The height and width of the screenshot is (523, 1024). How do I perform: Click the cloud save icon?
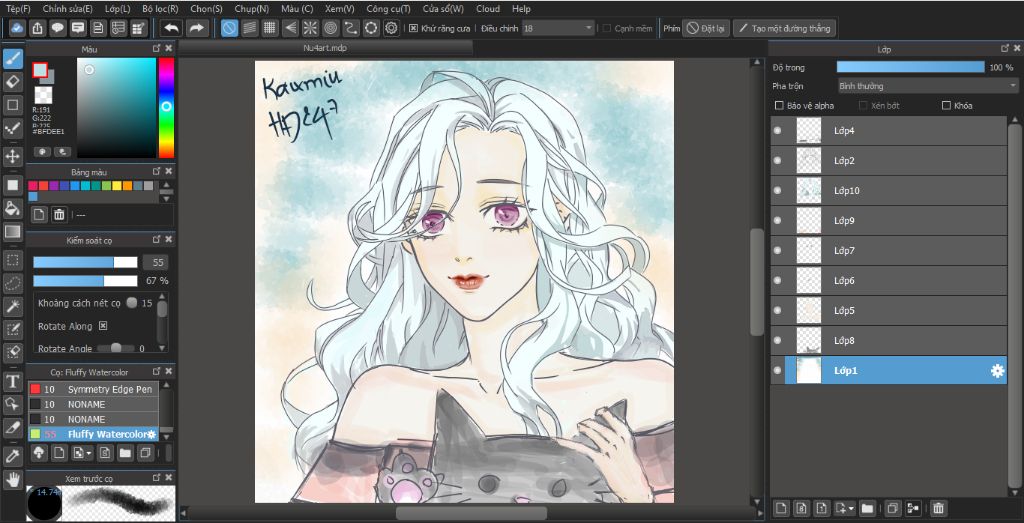click(x=17, y=28)
